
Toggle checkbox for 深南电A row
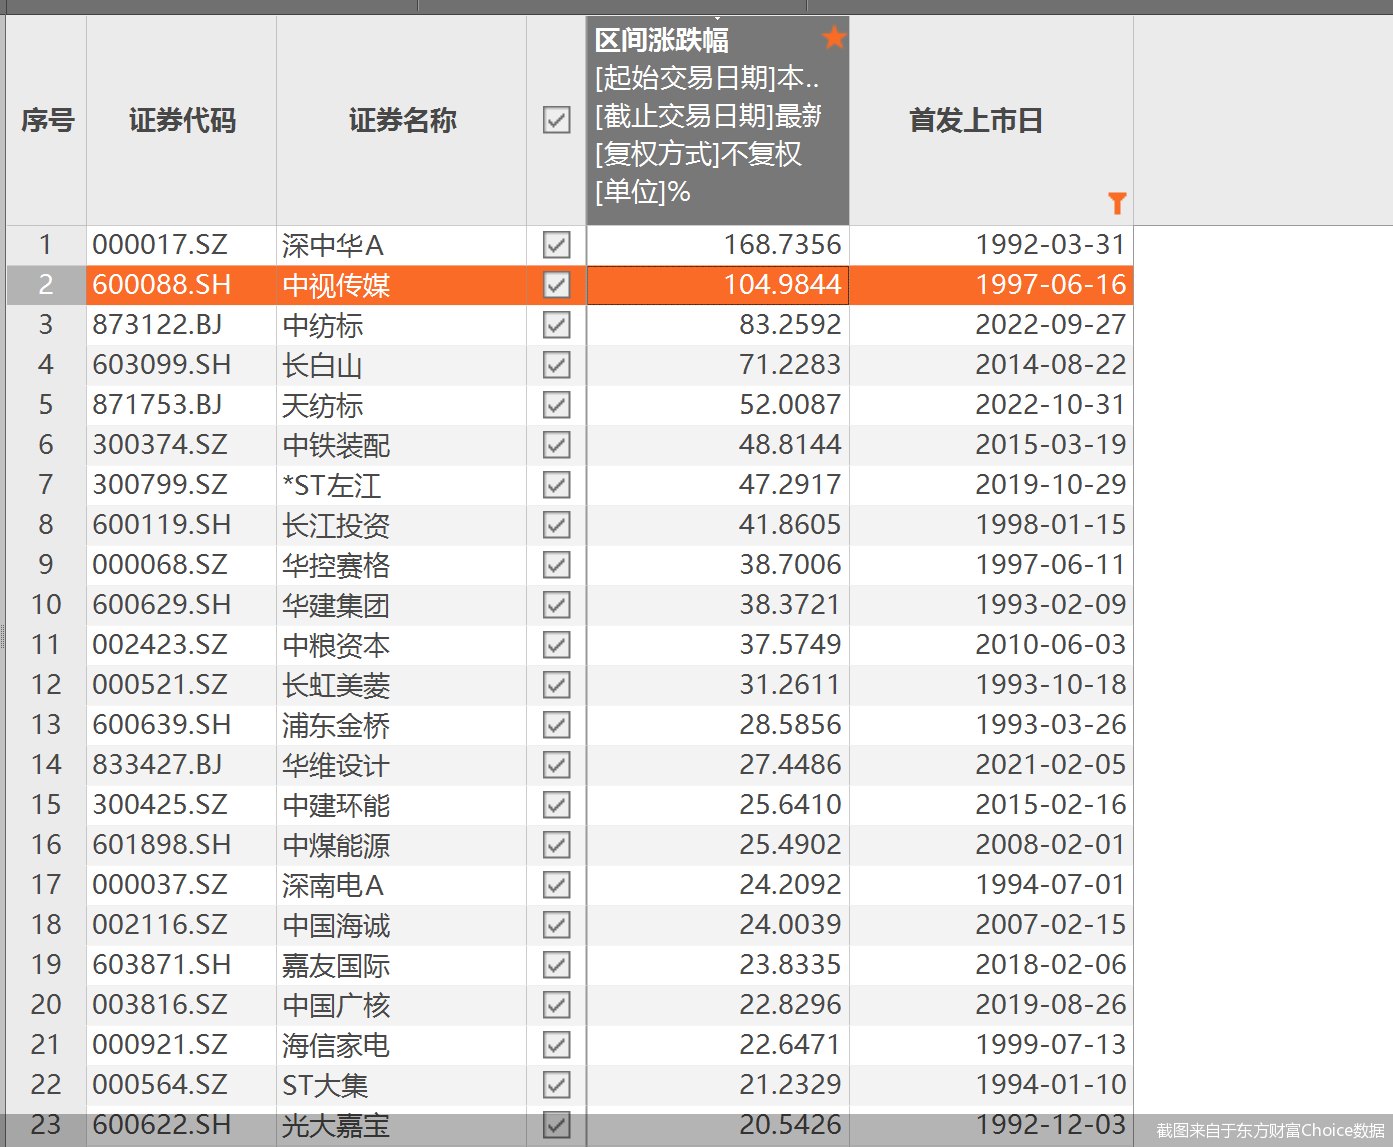tap(557, 885)
